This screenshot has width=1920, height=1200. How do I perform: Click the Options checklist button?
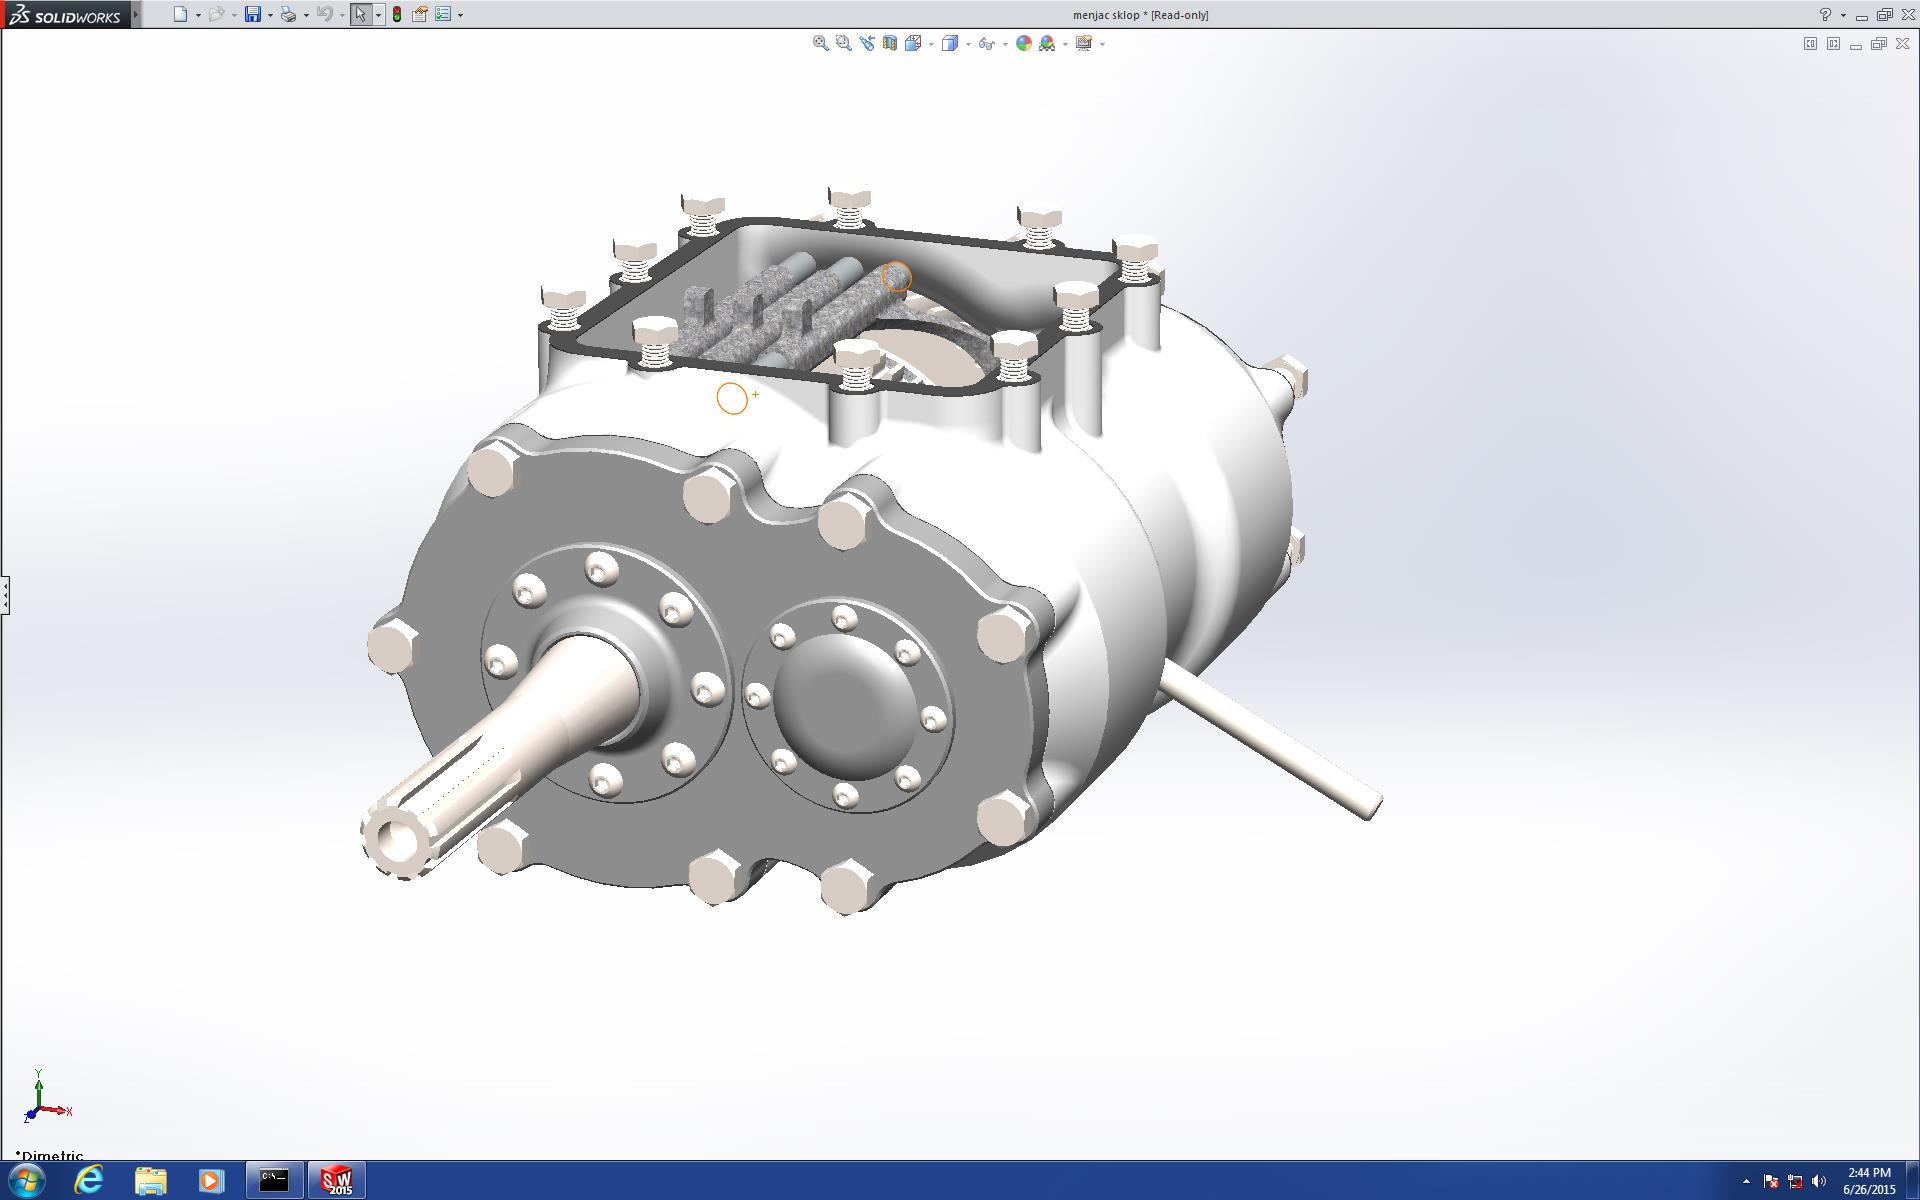pyautogui.click(x=443, y=14)
